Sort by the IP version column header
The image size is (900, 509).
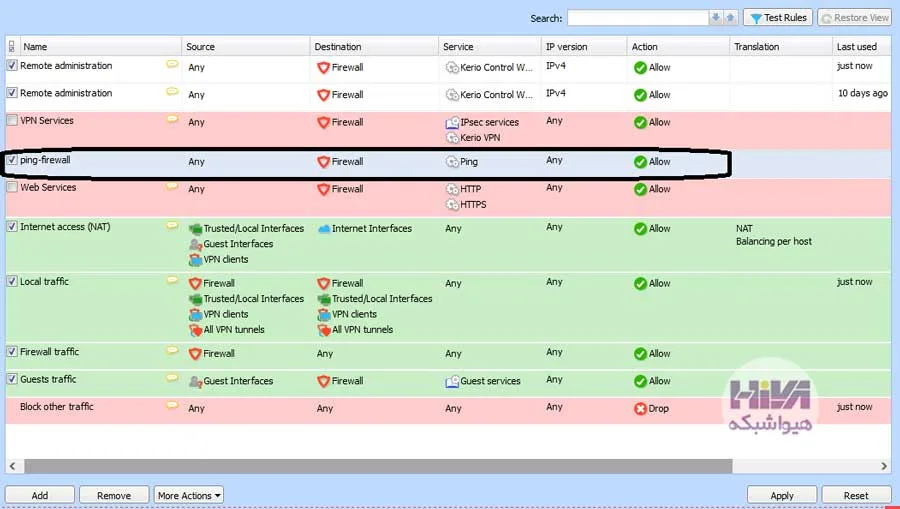pyautogui.click(x=584, y=46)
